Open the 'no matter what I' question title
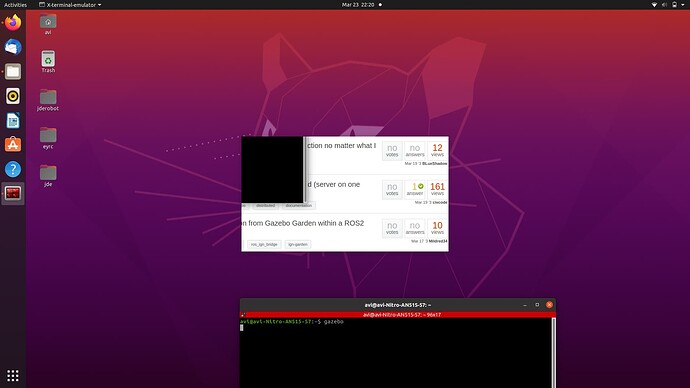Screen dimensions: 690x388 pos(341,146)
